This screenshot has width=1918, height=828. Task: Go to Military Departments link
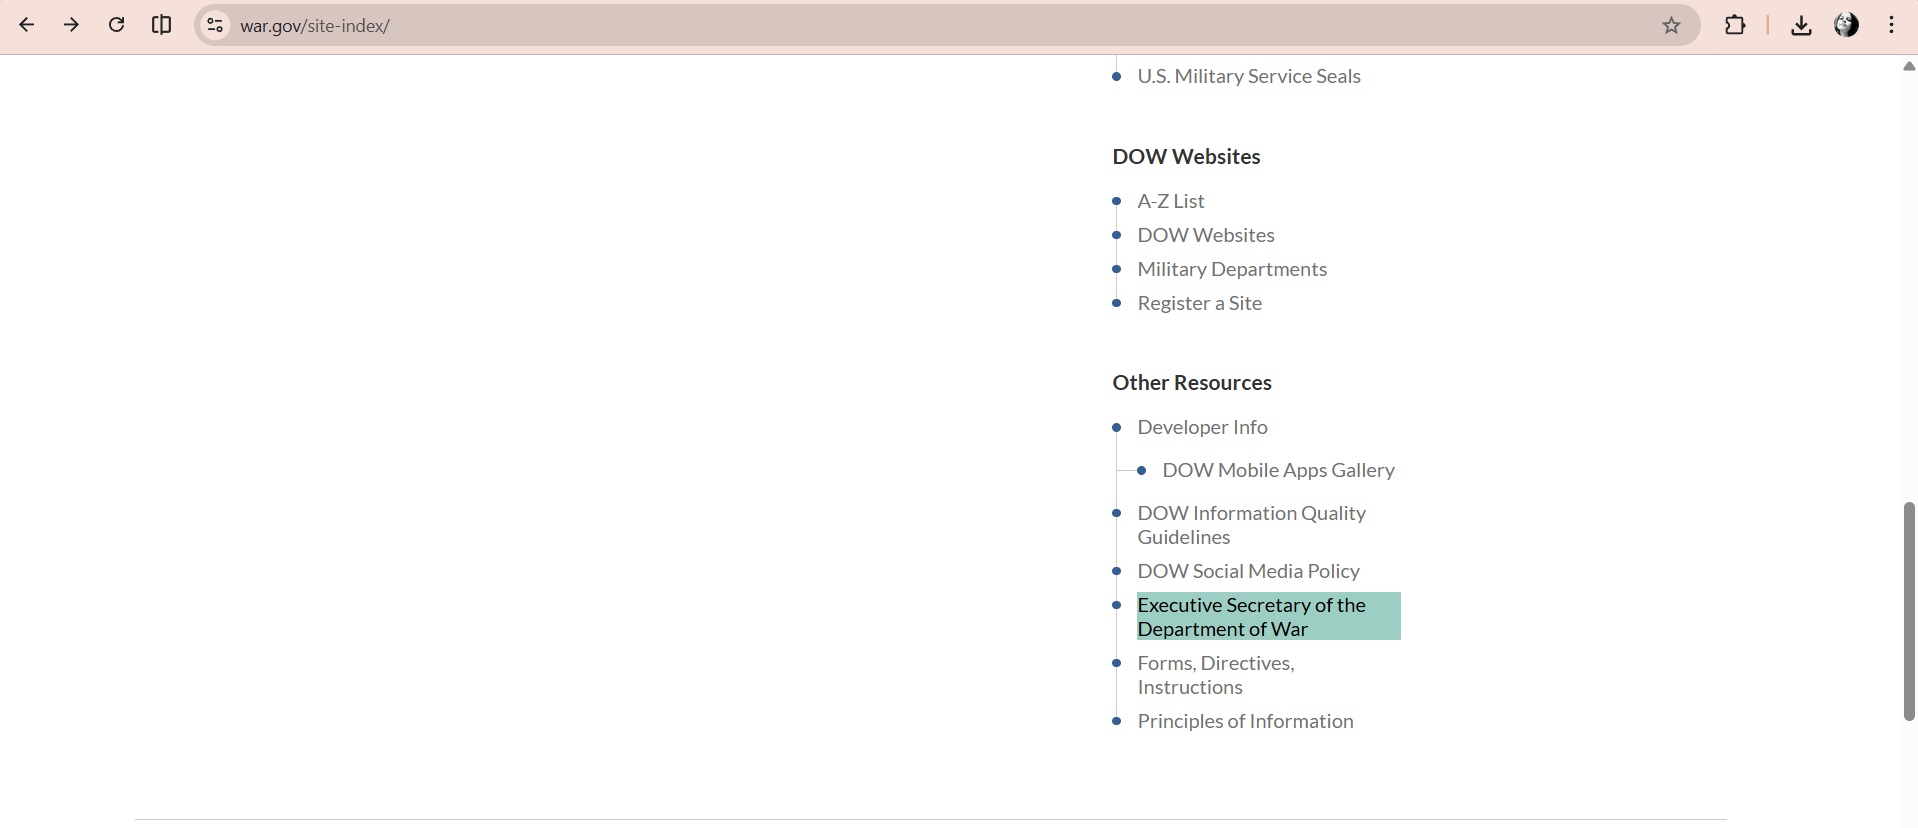click(1231, 269)
